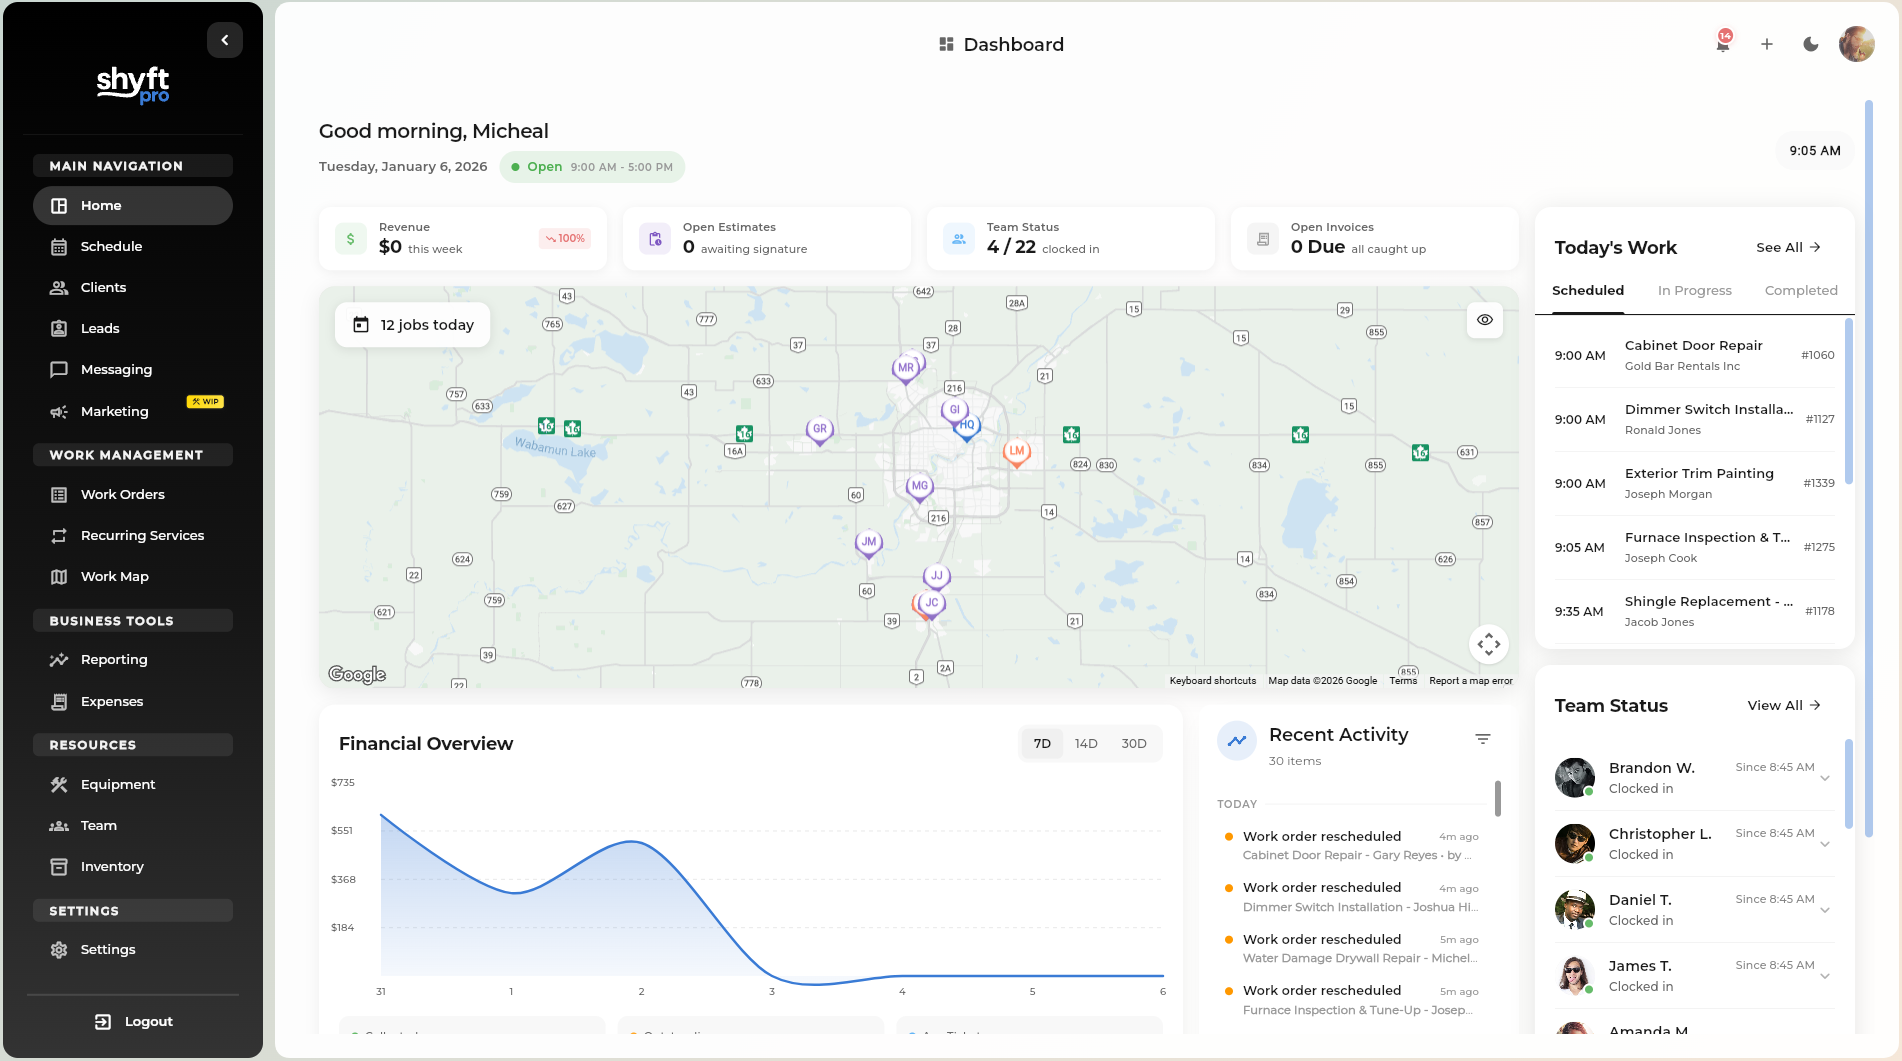1902x1061 pixels.
Task: Select the Reporting sidebar icon
Action: coord(60,659)
